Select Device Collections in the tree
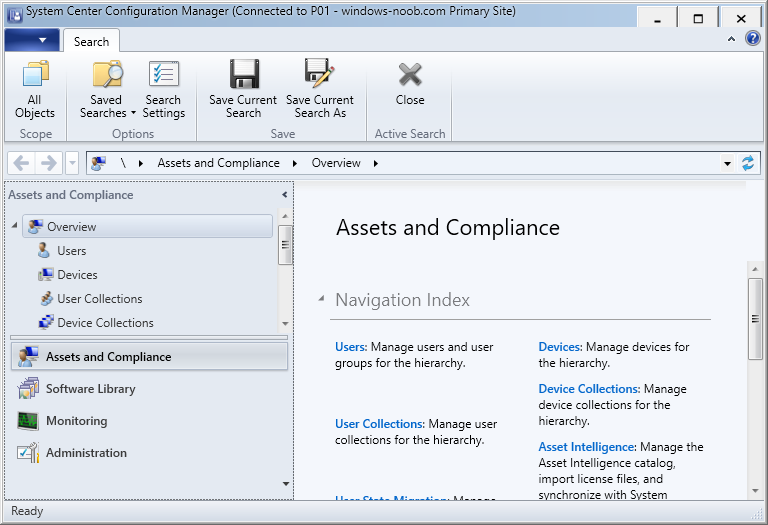The image size is (768, 525). [x=105, y=323]
